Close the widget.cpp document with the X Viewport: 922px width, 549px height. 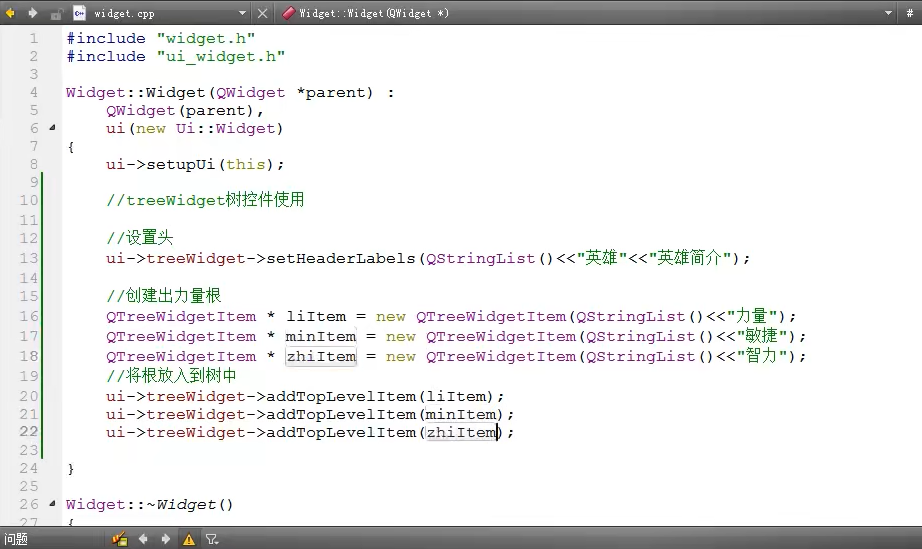coord(262,13)
